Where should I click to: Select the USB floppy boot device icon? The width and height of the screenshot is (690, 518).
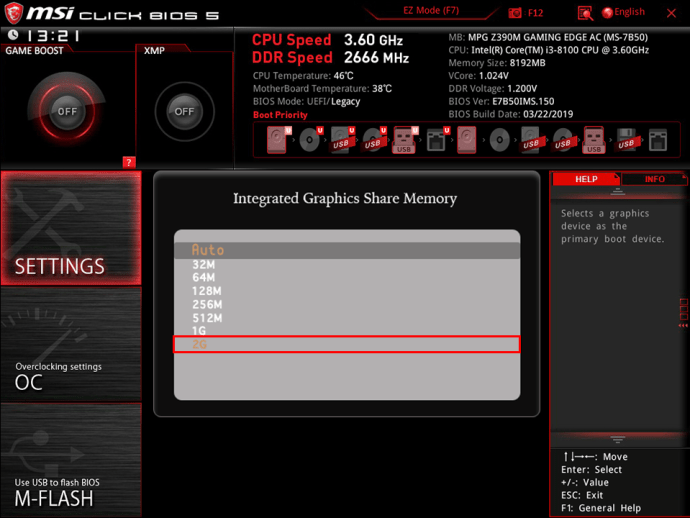[627, 140]
